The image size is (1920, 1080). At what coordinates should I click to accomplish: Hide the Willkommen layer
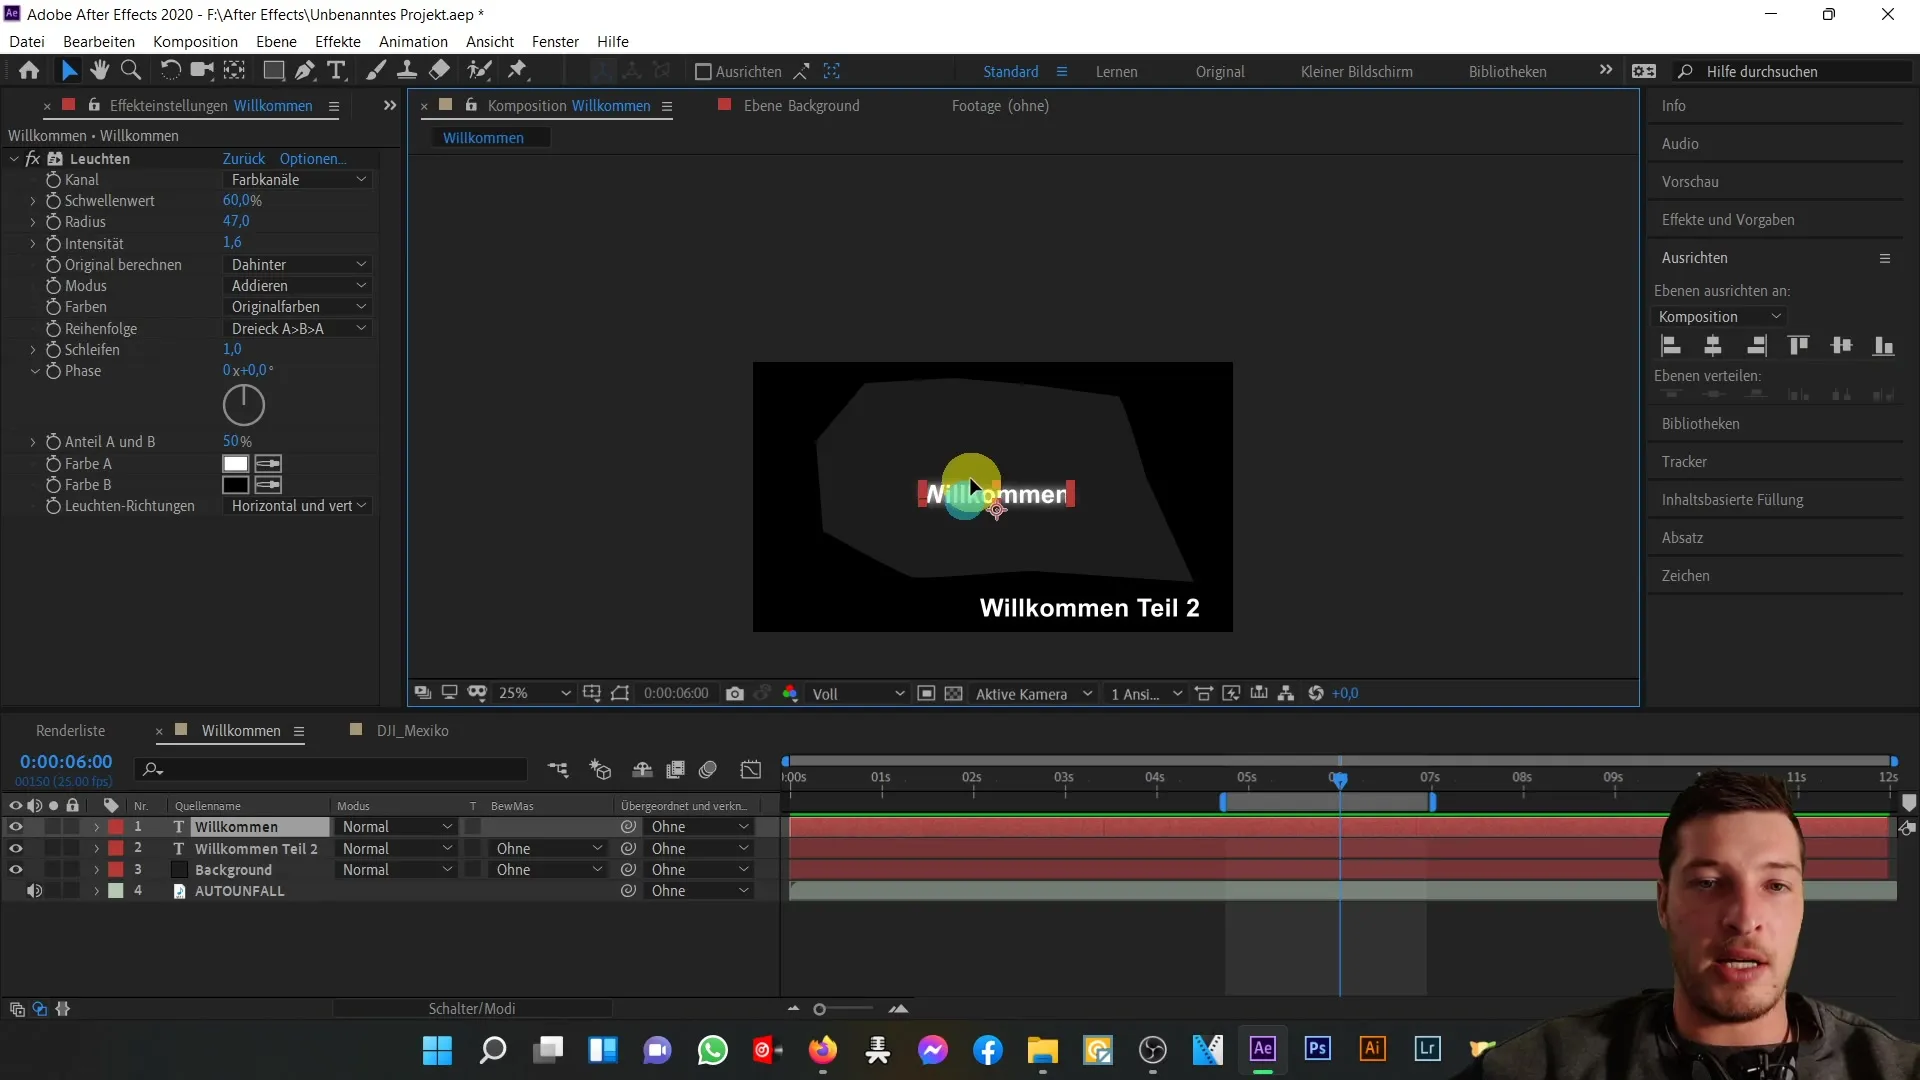pos(15,827)
